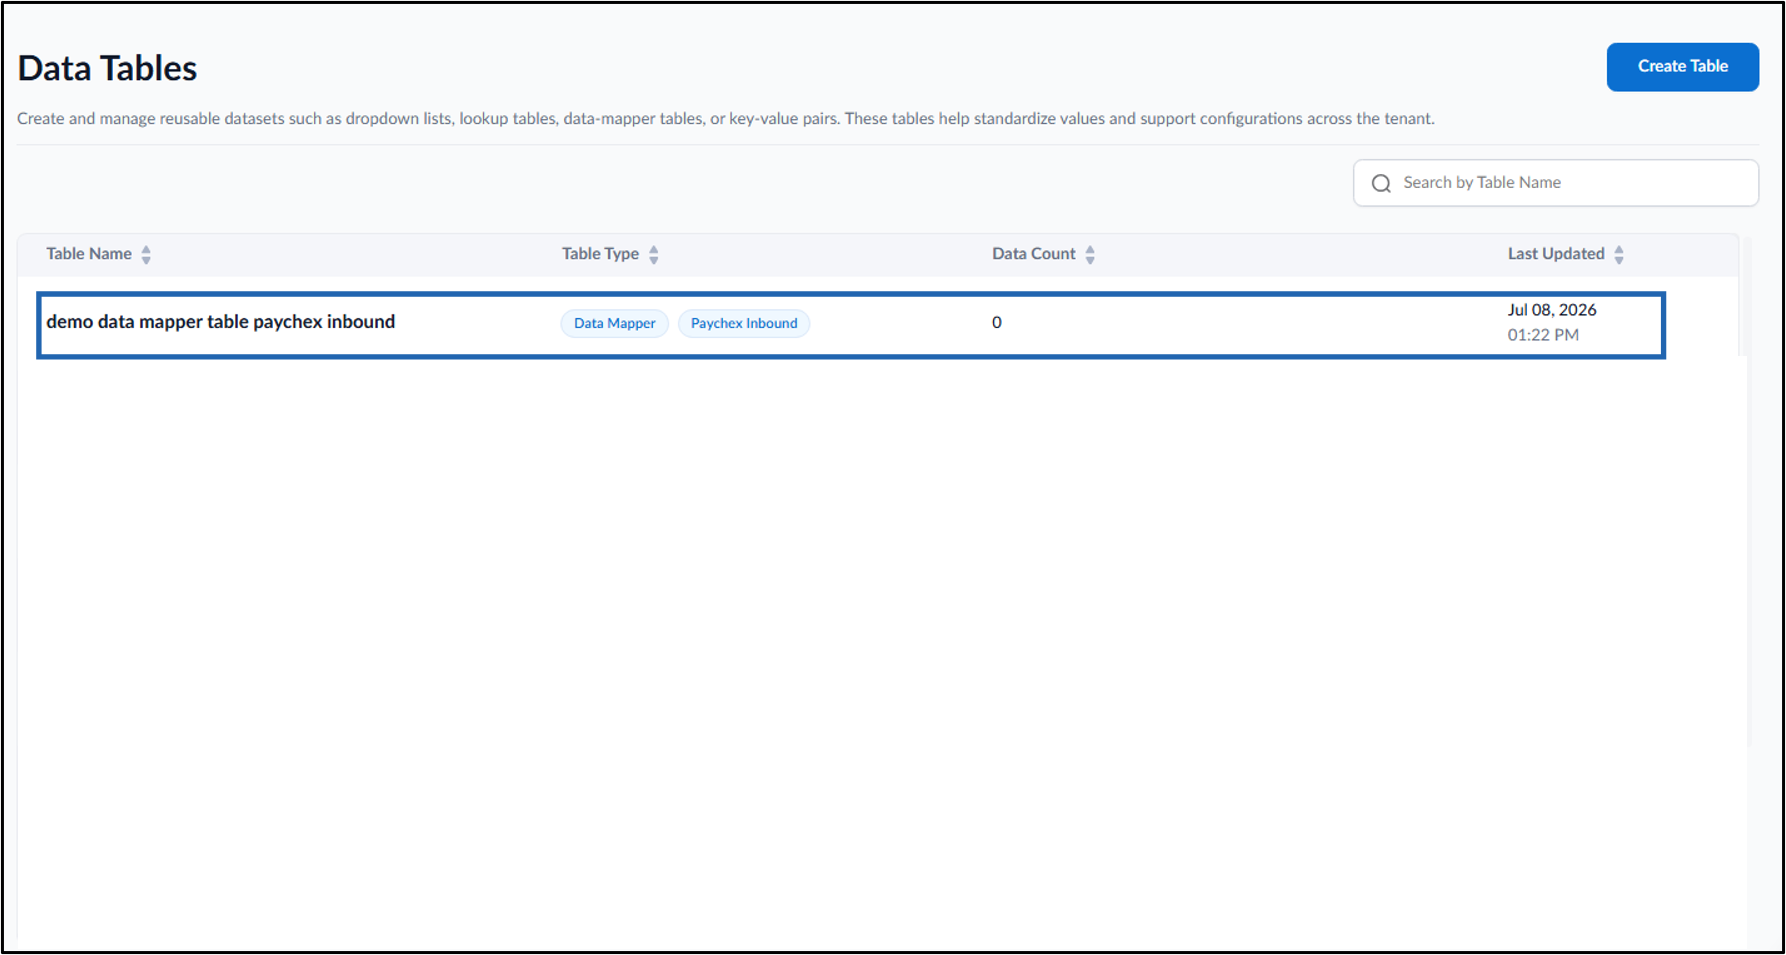Sort by Table Type column arrows
Image resolution: width=1786 pixels, height=955 pixels.
tap(654, 255)
